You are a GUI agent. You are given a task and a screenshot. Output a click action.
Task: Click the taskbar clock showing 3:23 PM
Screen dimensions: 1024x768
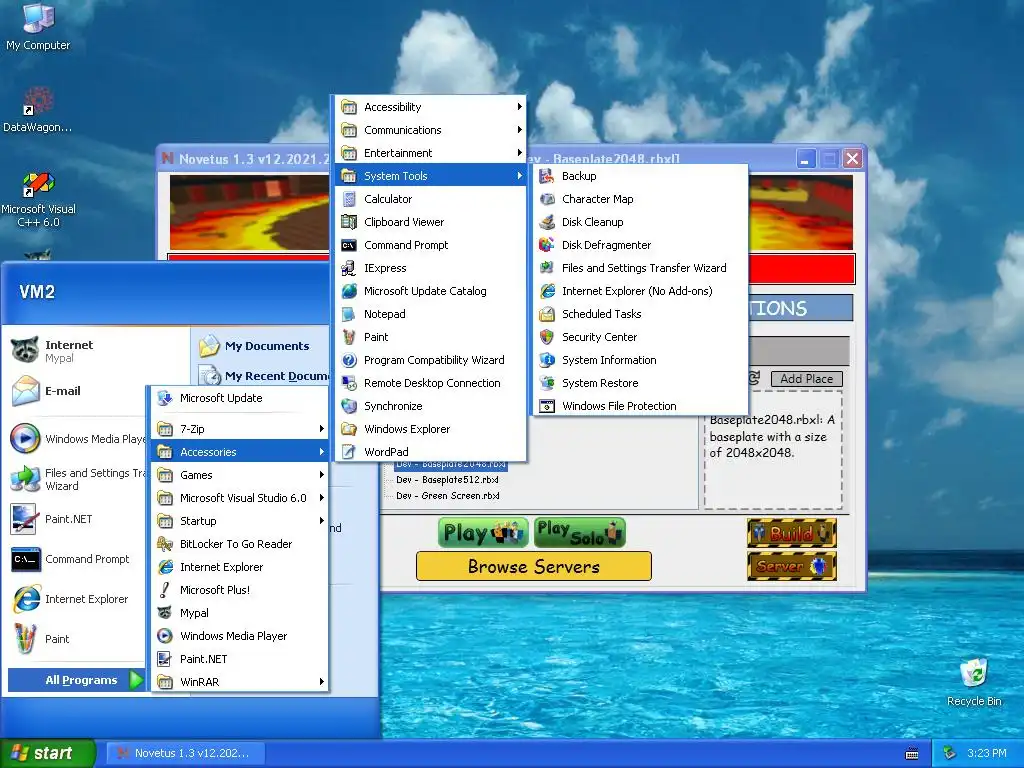pos(986,753)
